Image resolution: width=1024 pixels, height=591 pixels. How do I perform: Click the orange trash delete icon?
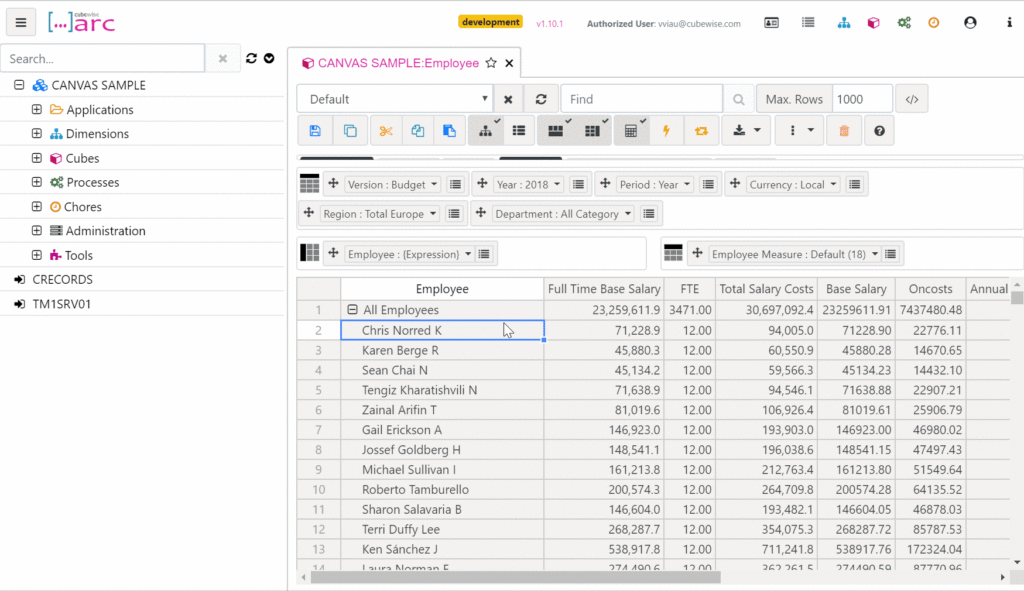844,131
